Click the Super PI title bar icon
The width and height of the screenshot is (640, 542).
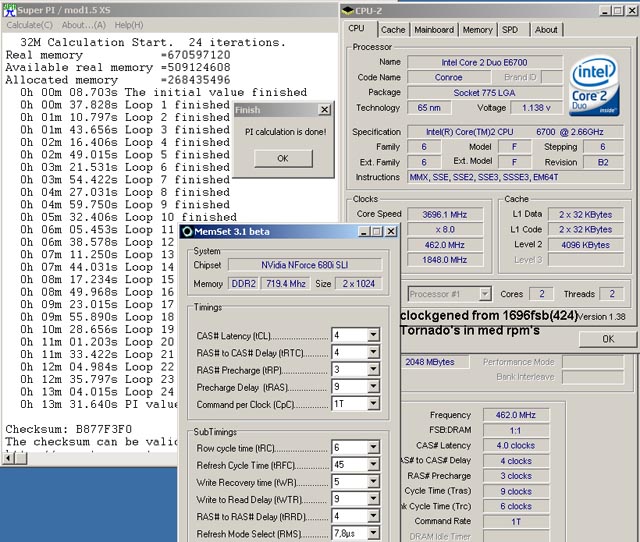point(9,10)
